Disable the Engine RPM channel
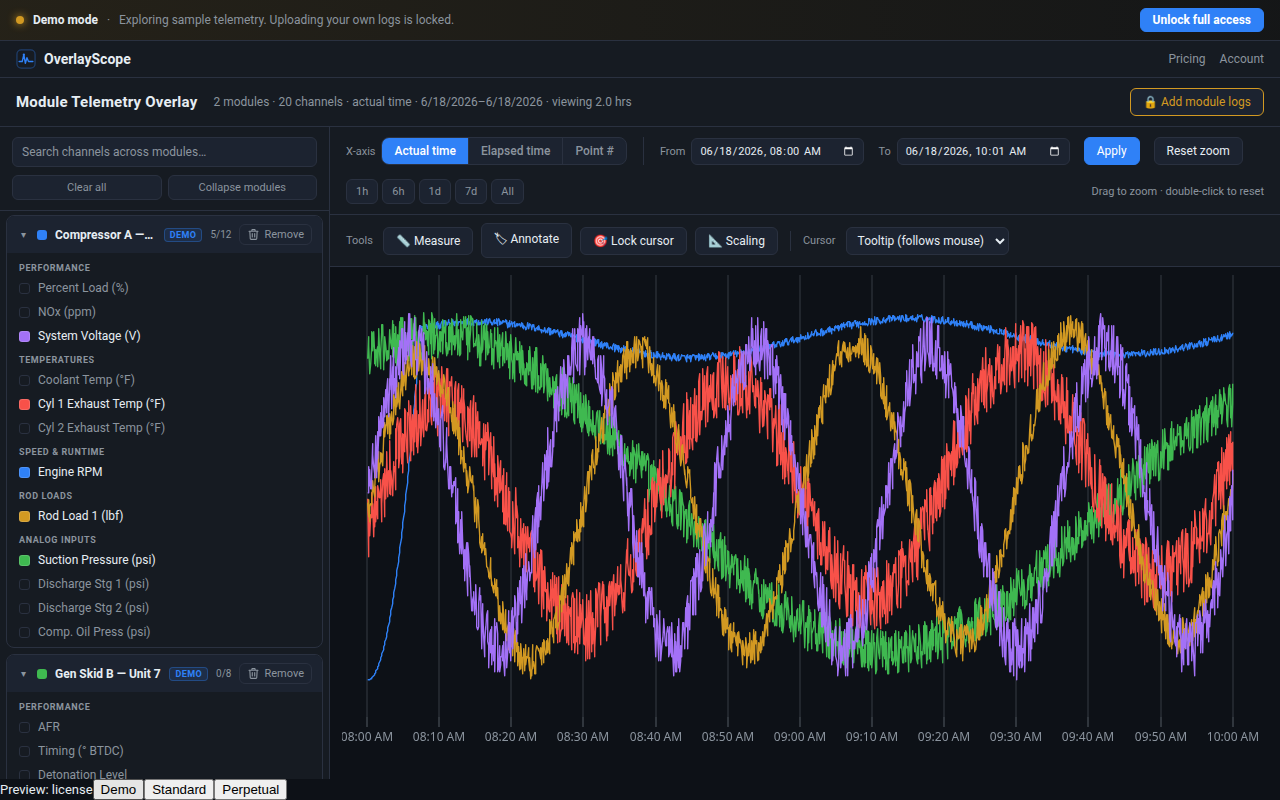The image size is (1280, 800). coord(25,472)
